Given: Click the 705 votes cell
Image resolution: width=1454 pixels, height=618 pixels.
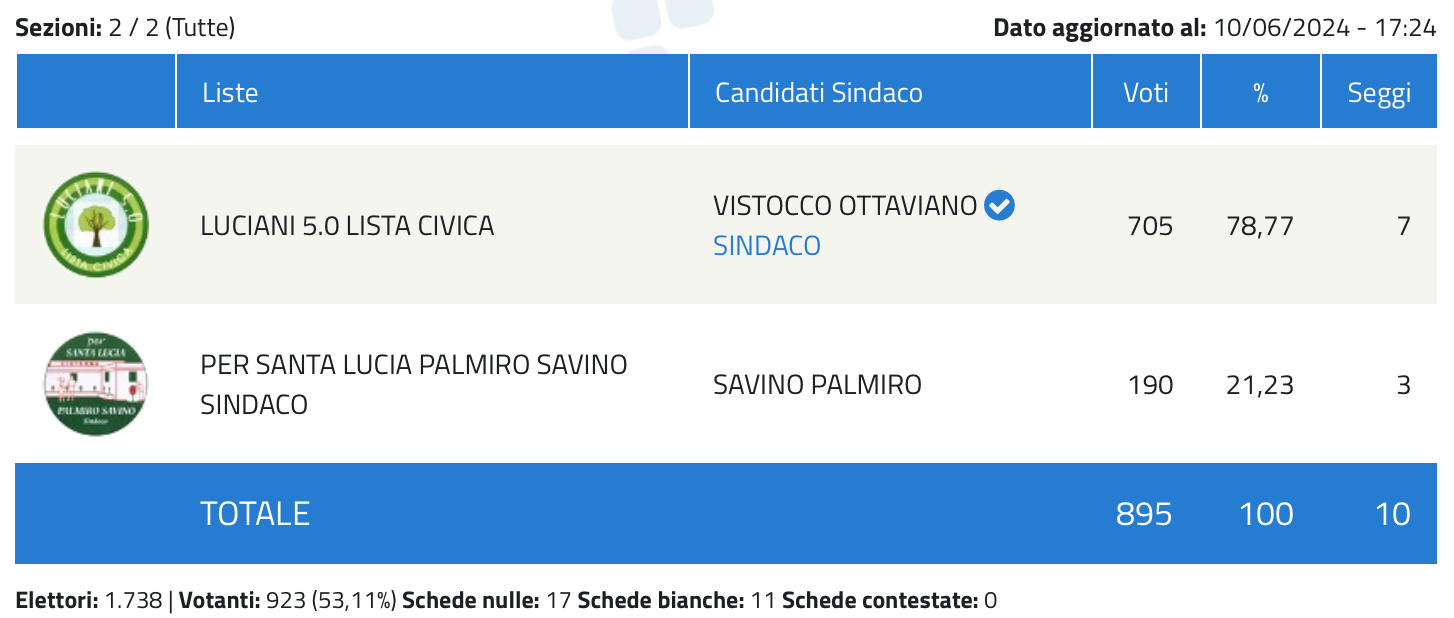Looking at the screenshot, I should coord(1150,226).
